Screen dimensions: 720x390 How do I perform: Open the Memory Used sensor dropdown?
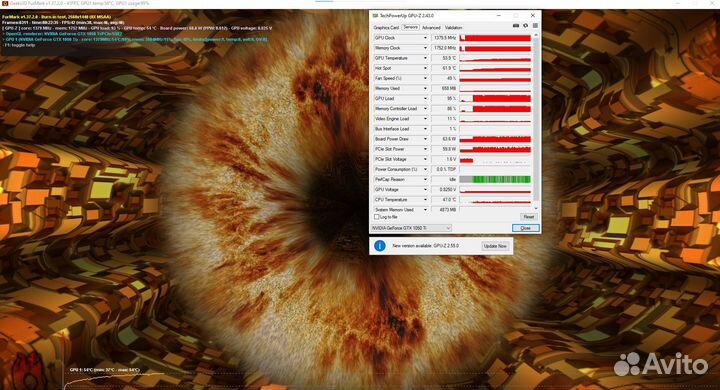click(x=425, y=88)
